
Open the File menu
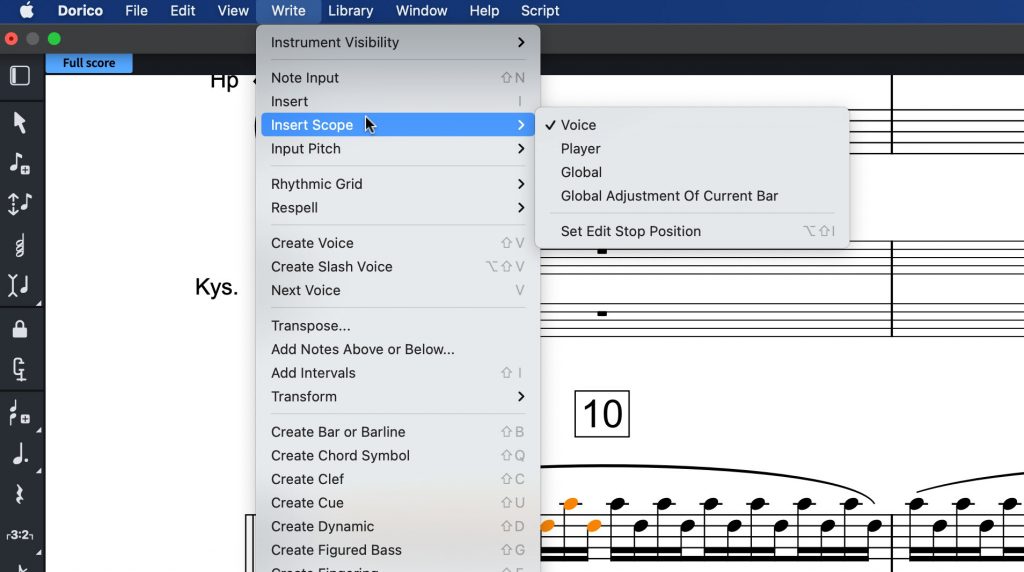(x=136, y=10)
